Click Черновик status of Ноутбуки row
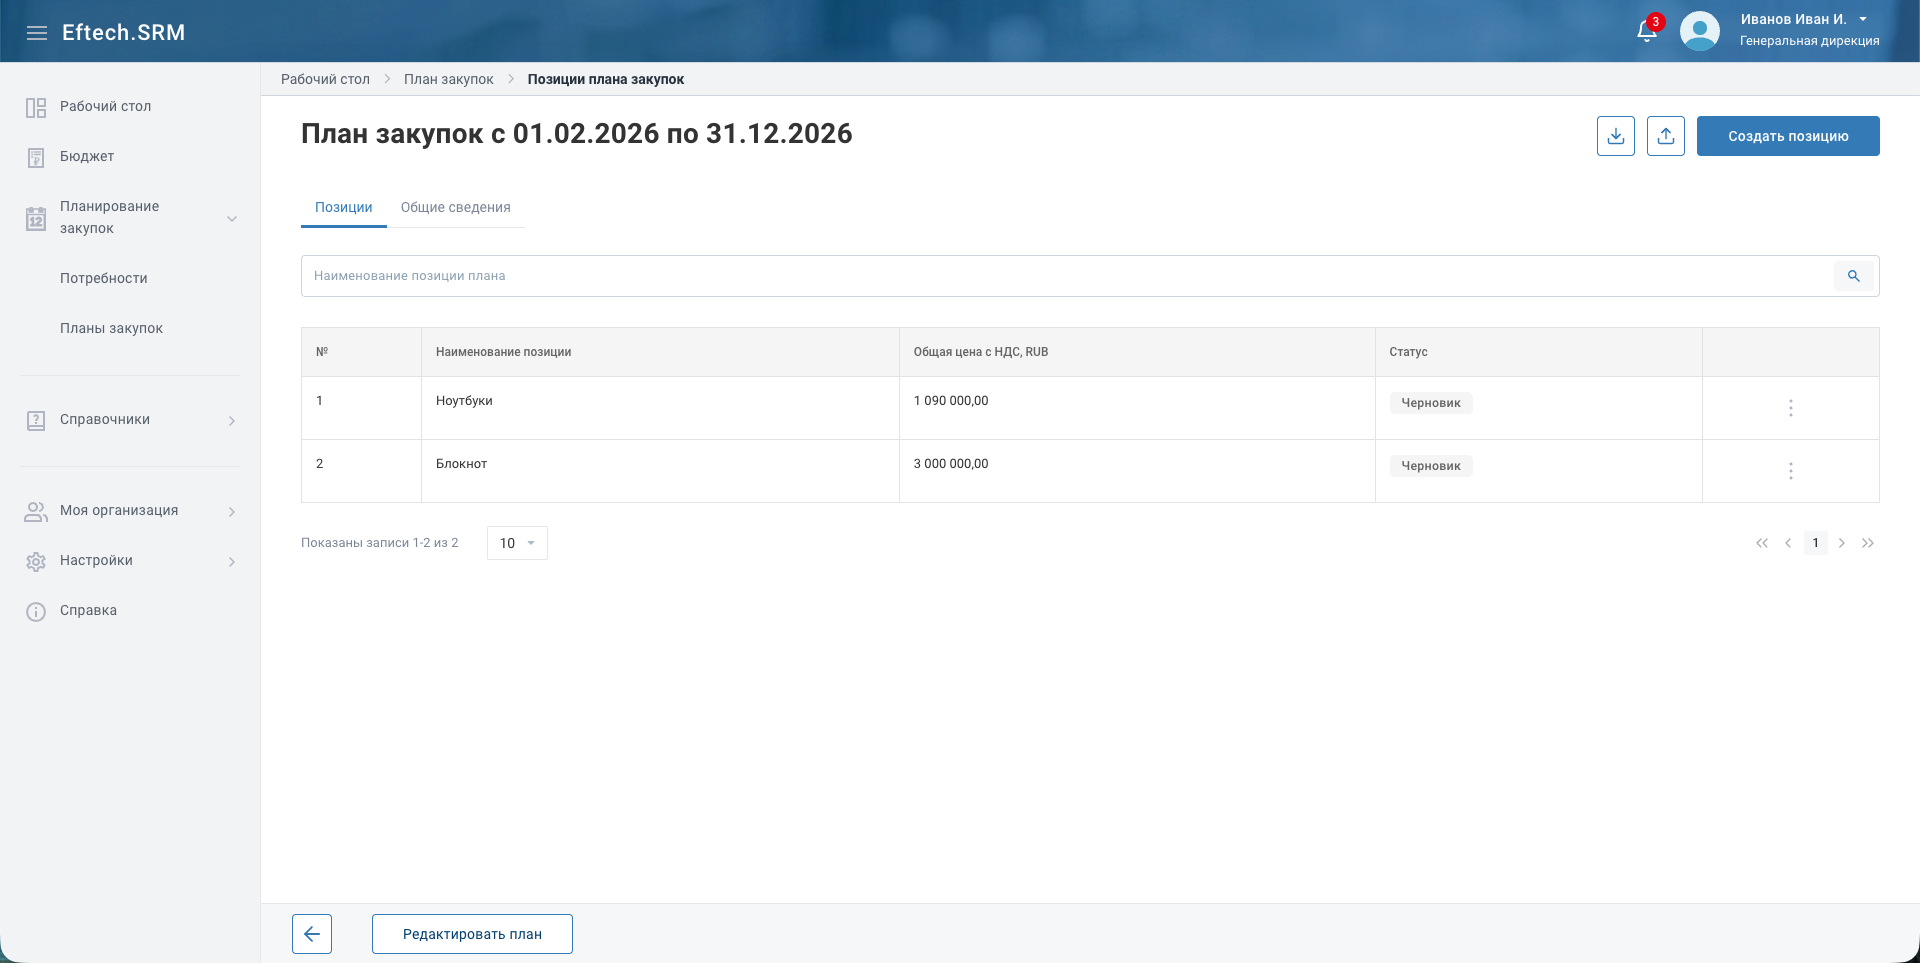 (x=1431, y=403)
